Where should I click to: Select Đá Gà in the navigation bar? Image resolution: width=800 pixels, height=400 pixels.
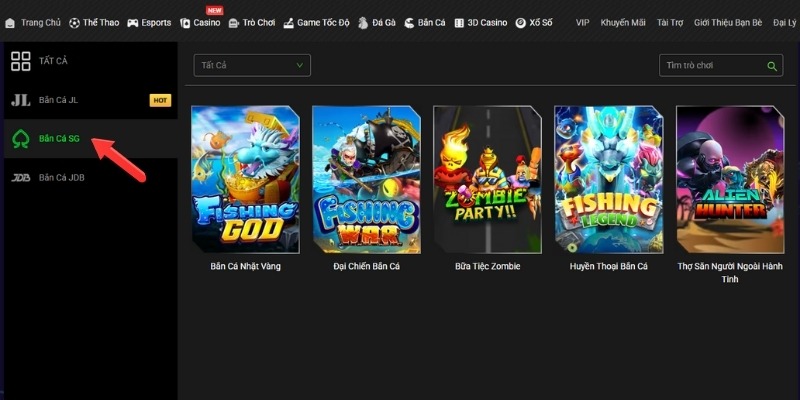pyautogui.click(x=384, y=22)
